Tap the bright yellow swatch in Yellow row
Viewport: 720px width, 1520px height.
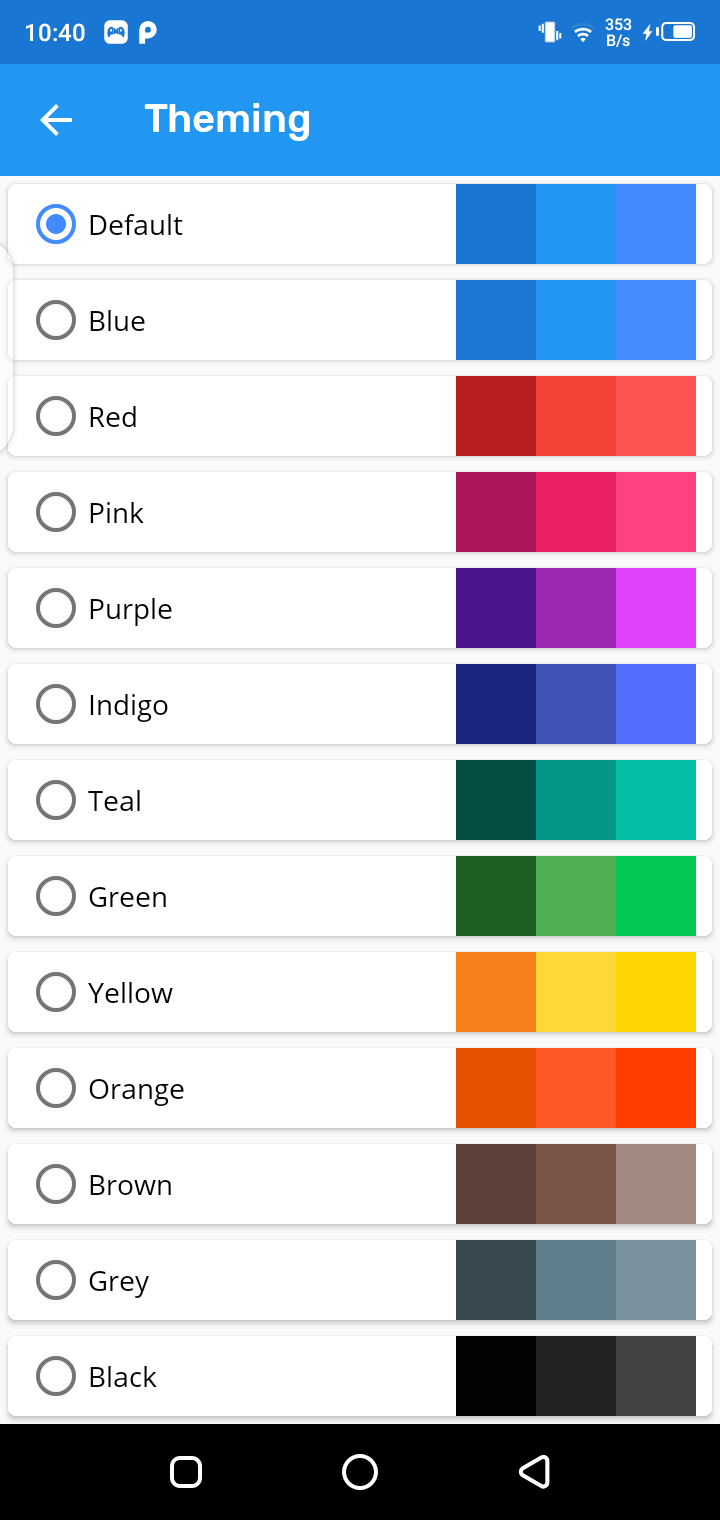pyautogui.click(x=656, y=993)
